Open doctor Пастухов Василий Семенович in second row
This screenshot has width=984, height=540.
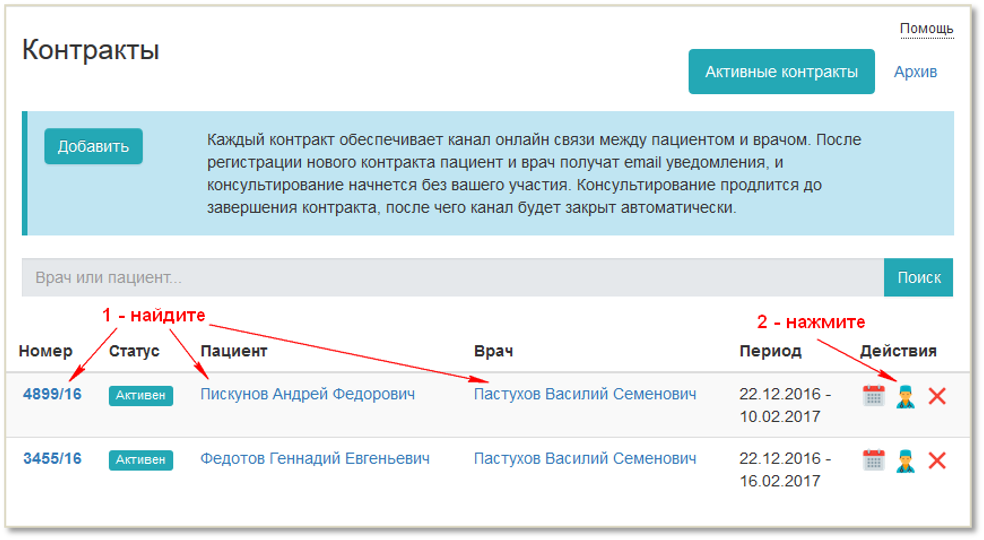coord(585,459)
